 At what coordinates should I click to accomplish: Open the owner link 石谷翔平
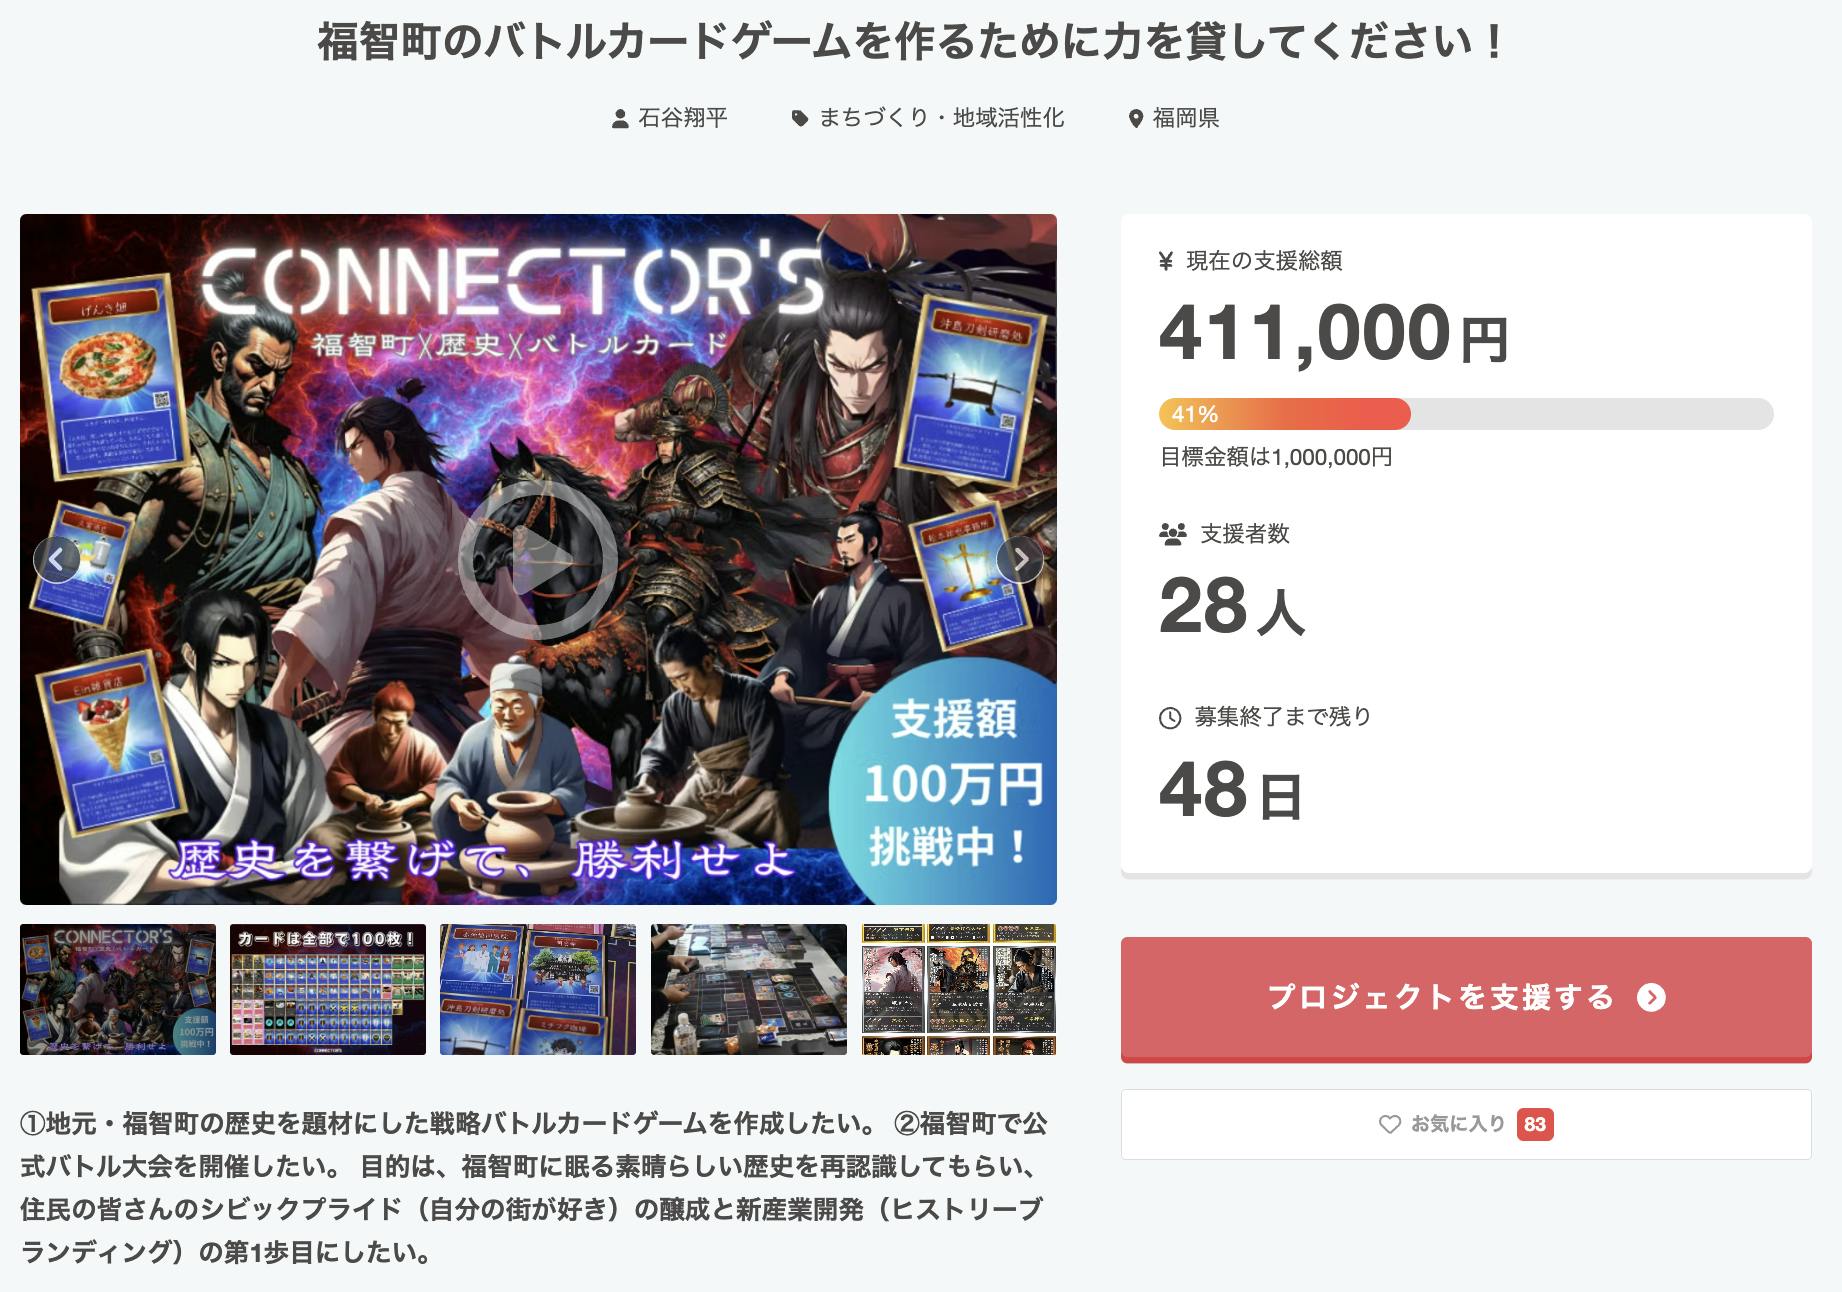(x=683, y=118)
